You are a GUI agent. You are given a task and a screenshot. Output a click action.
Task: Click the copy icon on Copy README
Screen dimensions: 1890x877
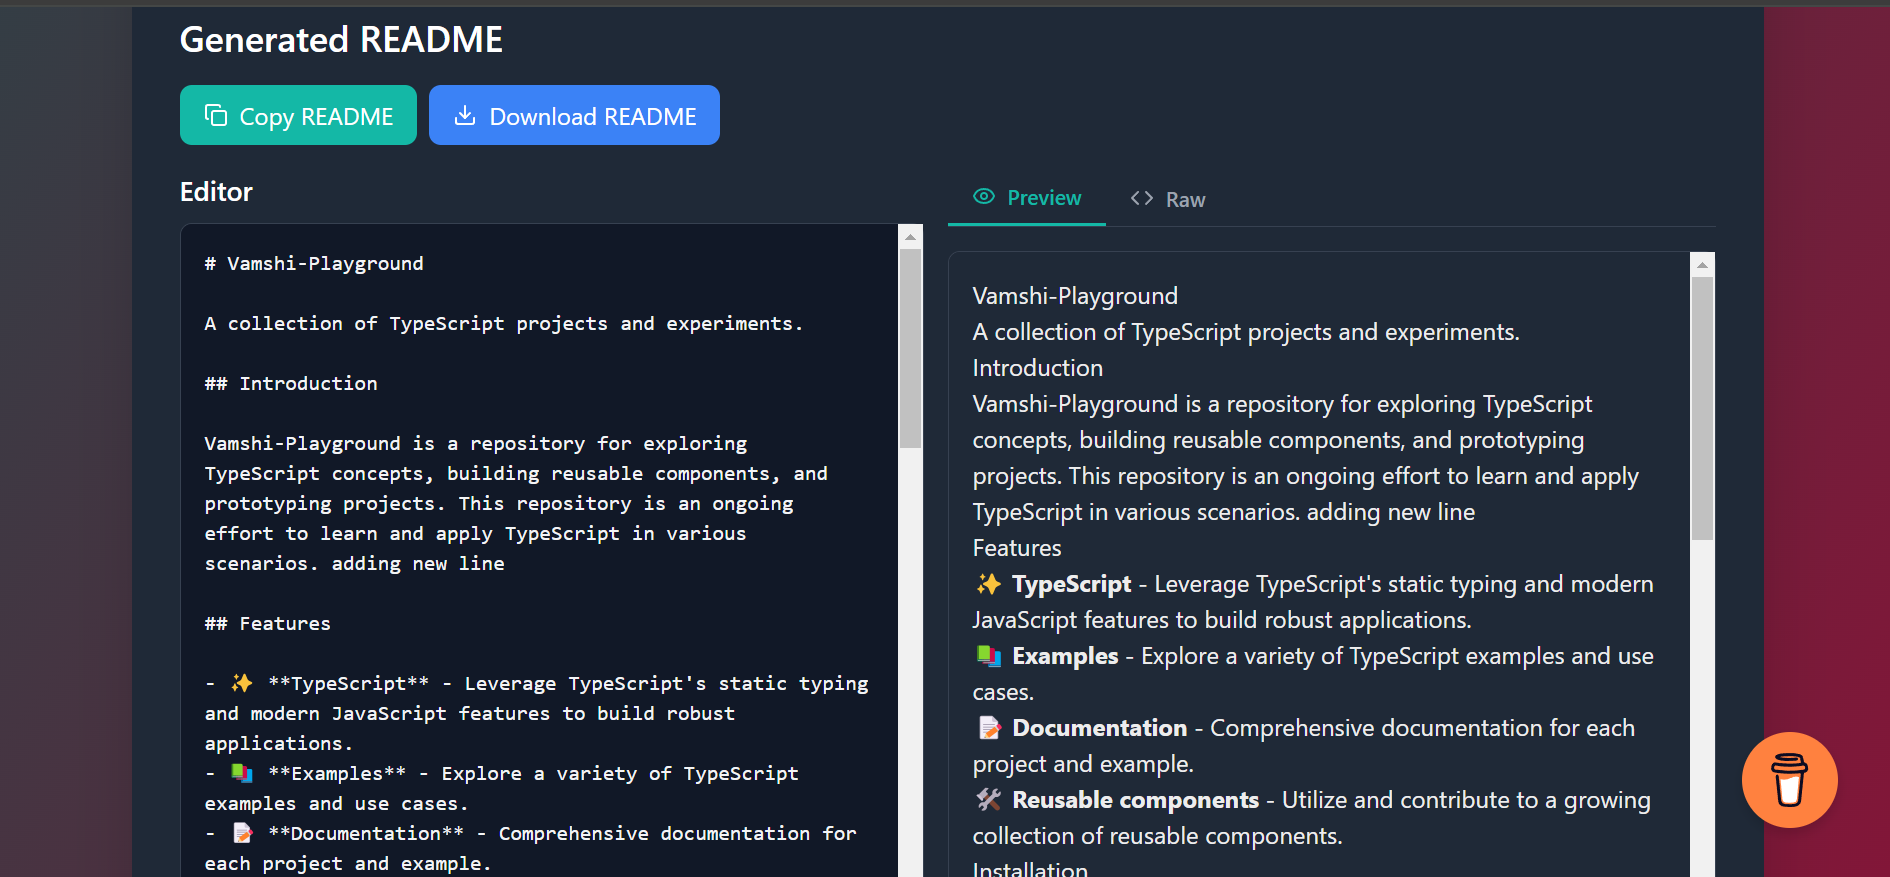(x=216, y=116)
